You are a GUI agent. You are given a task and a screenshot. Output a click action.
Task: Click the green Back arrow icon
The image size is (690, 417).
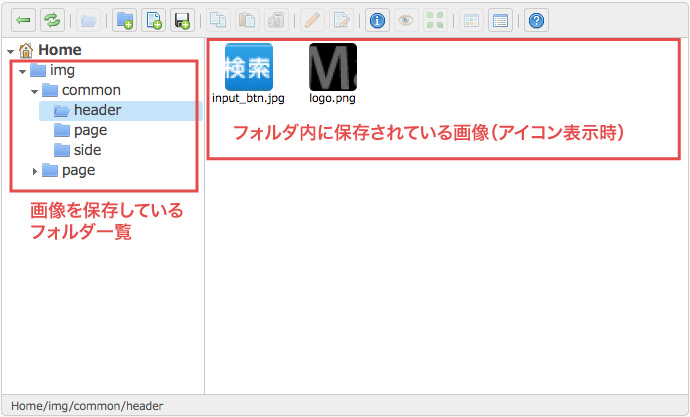point(23,20)
